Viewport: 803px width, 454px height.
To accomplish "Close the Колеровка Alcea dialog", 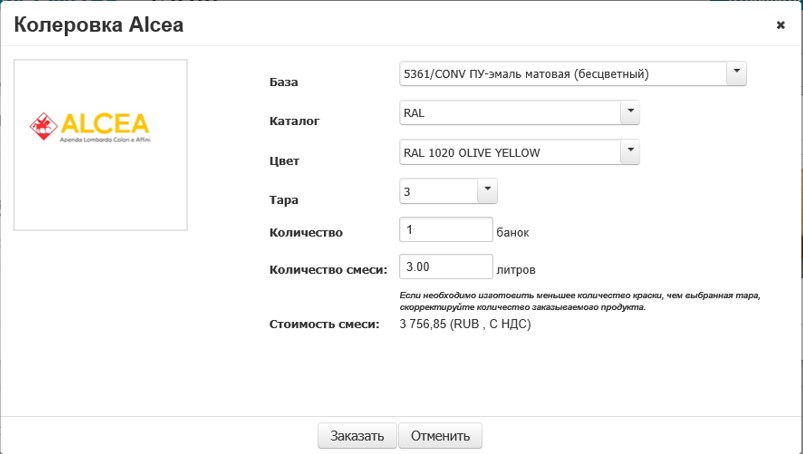I will [x=780, y=26].
